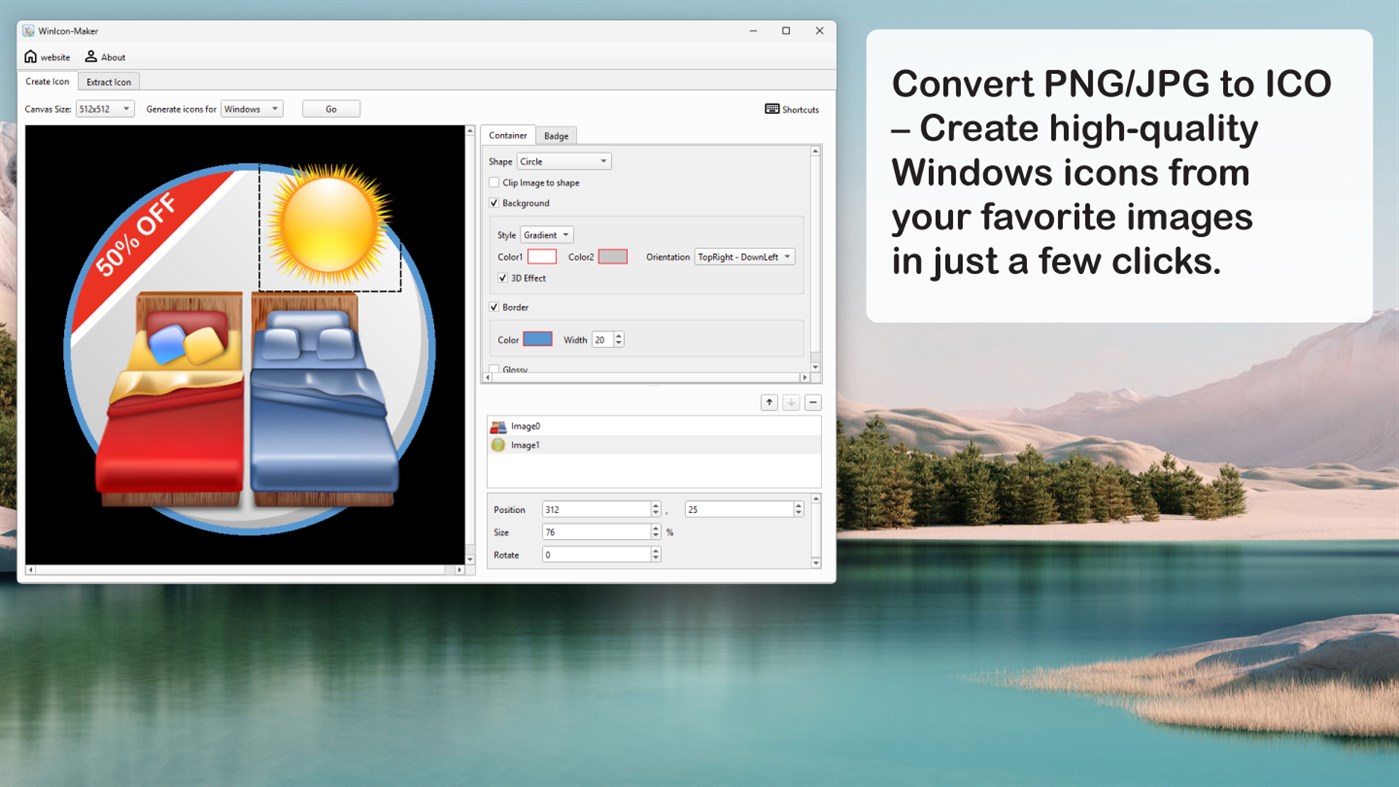
Task: Open the Badge tab
Action: (x=556, y=135)
